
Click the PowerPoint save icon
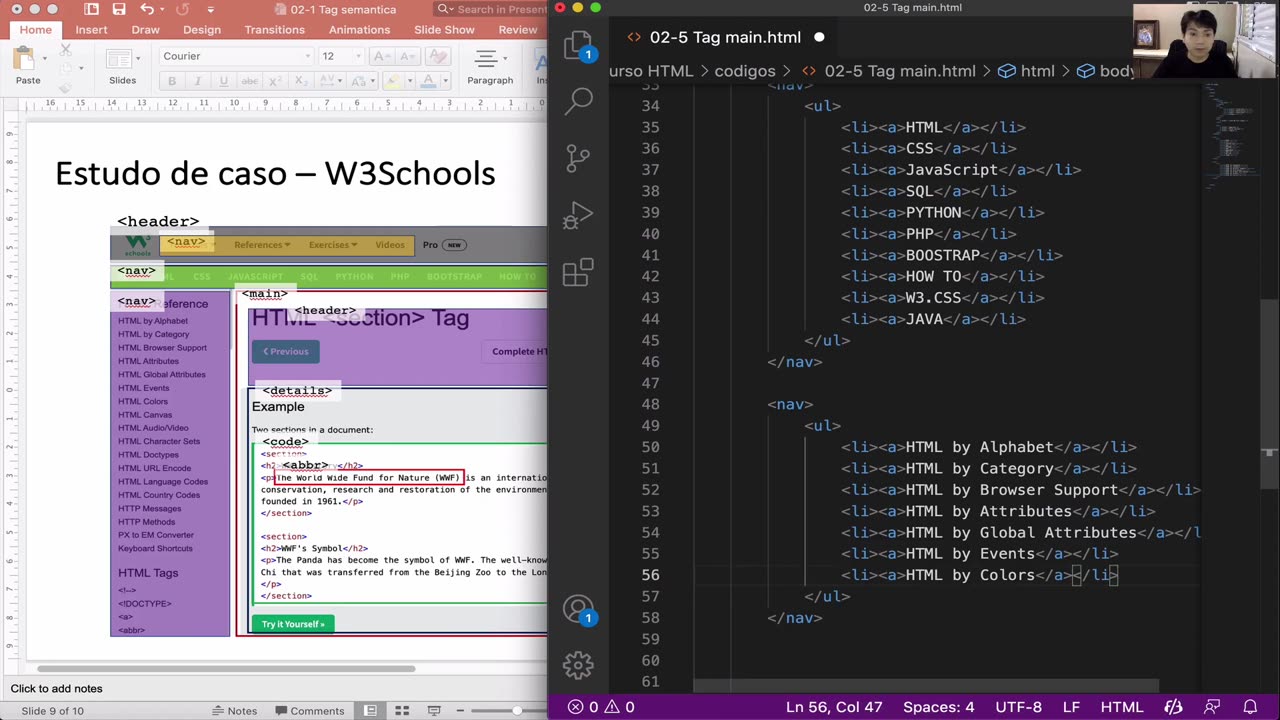pos(119,9)
